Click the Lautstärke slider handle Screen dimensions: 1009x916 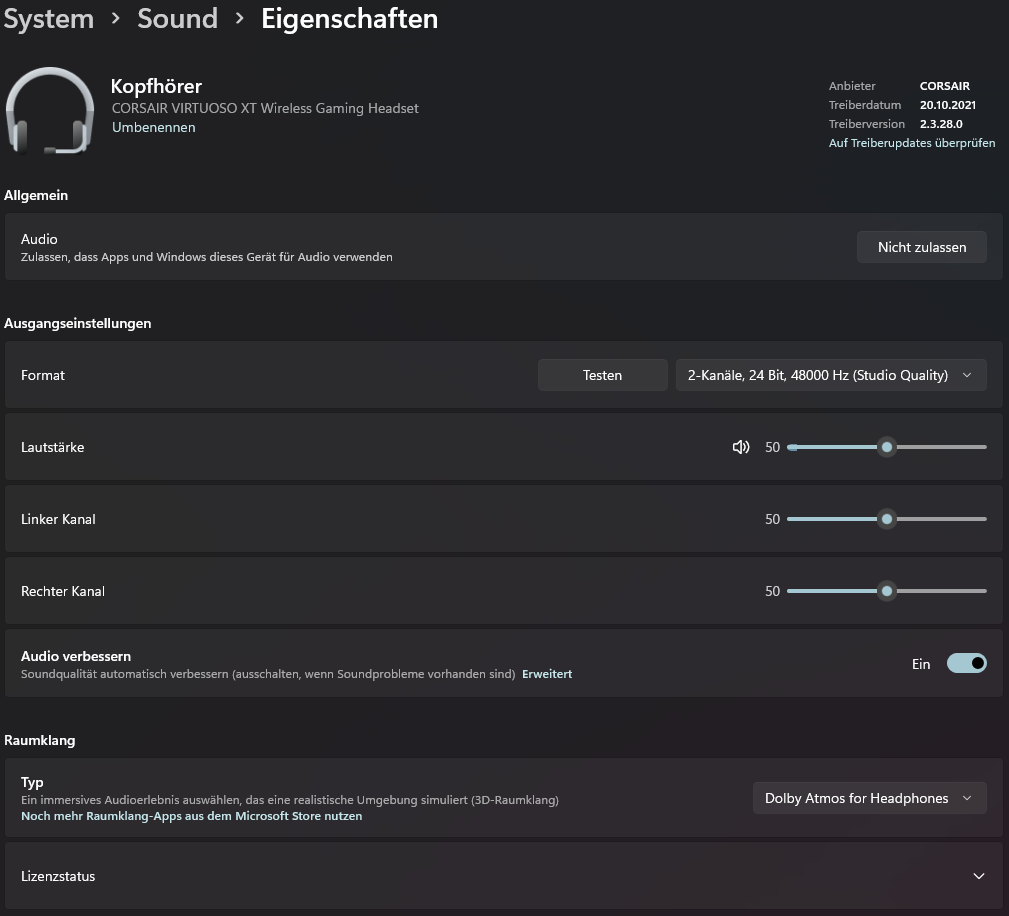click(886, 447)
